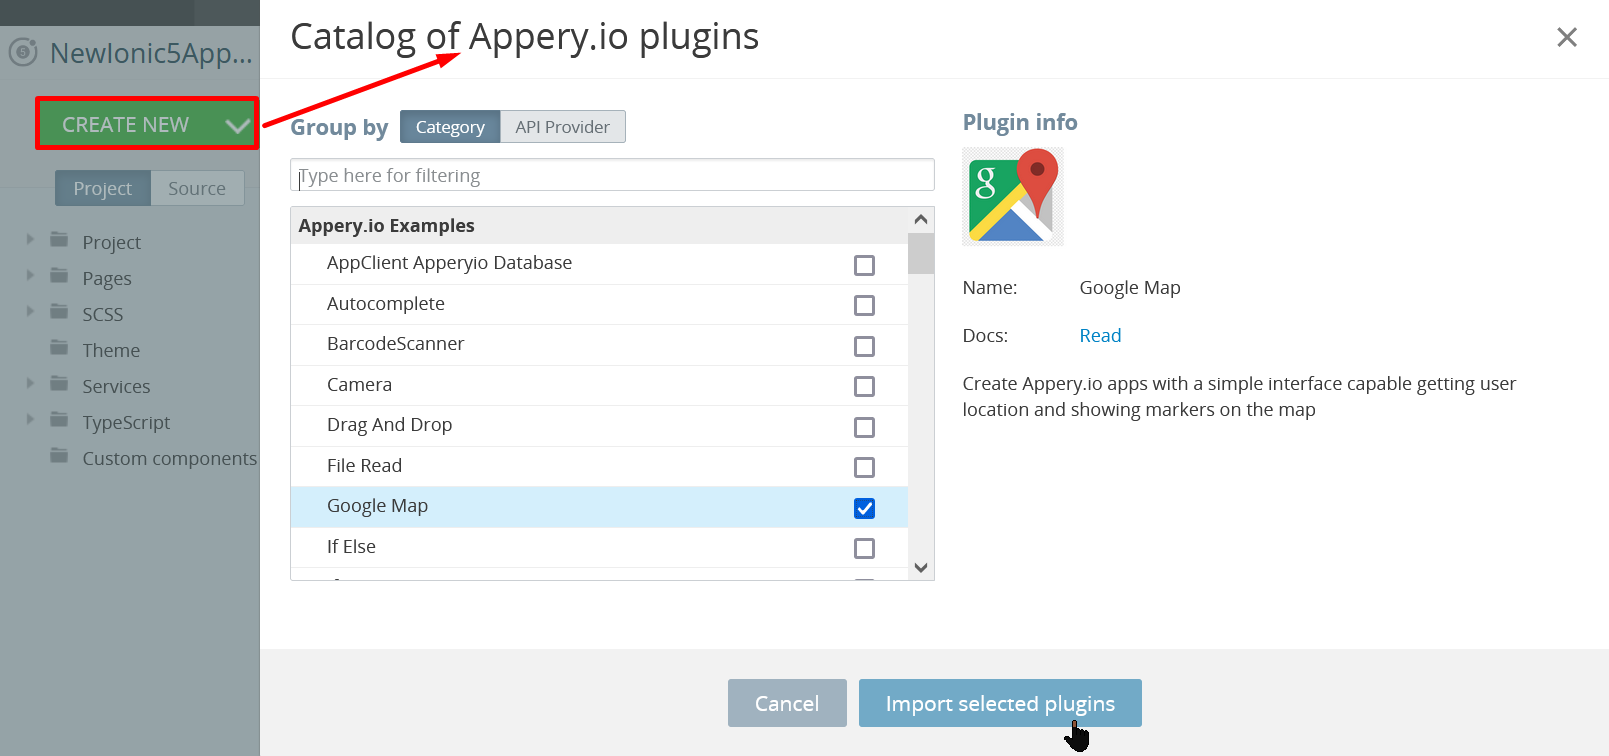1609x756 pixels.
Task: Cancel the plugin import
Action: point(787,703)
